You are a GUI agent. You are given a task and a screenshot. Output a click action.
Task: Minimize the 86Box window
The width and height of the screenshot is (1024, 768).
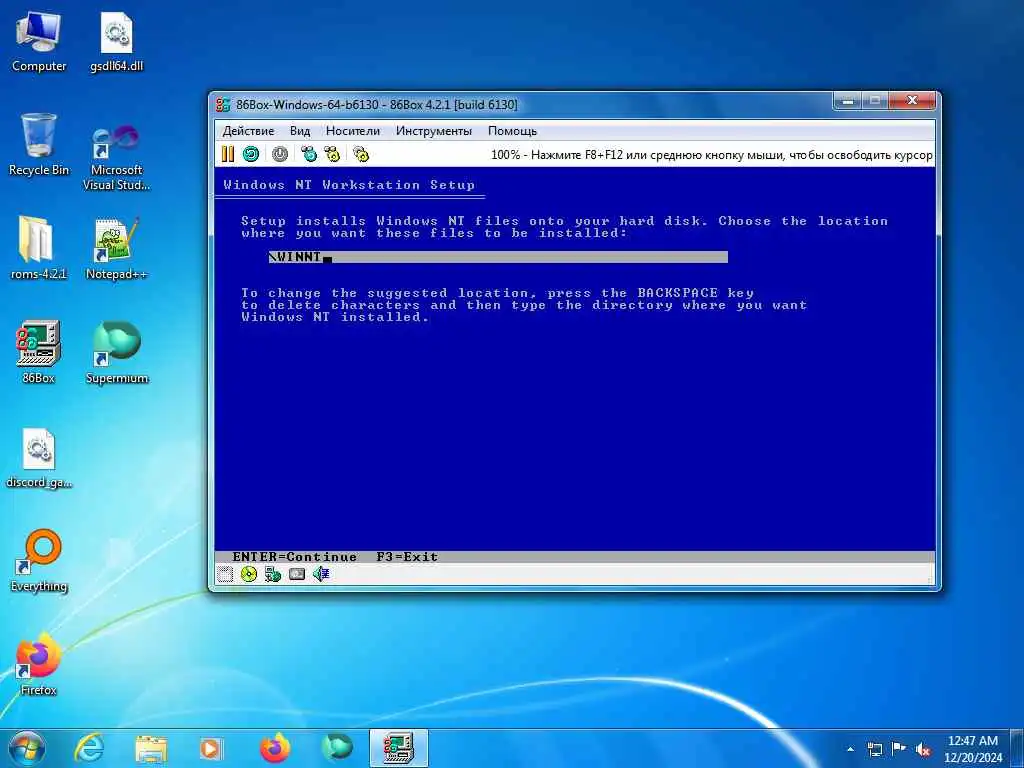tap(848, 101)
